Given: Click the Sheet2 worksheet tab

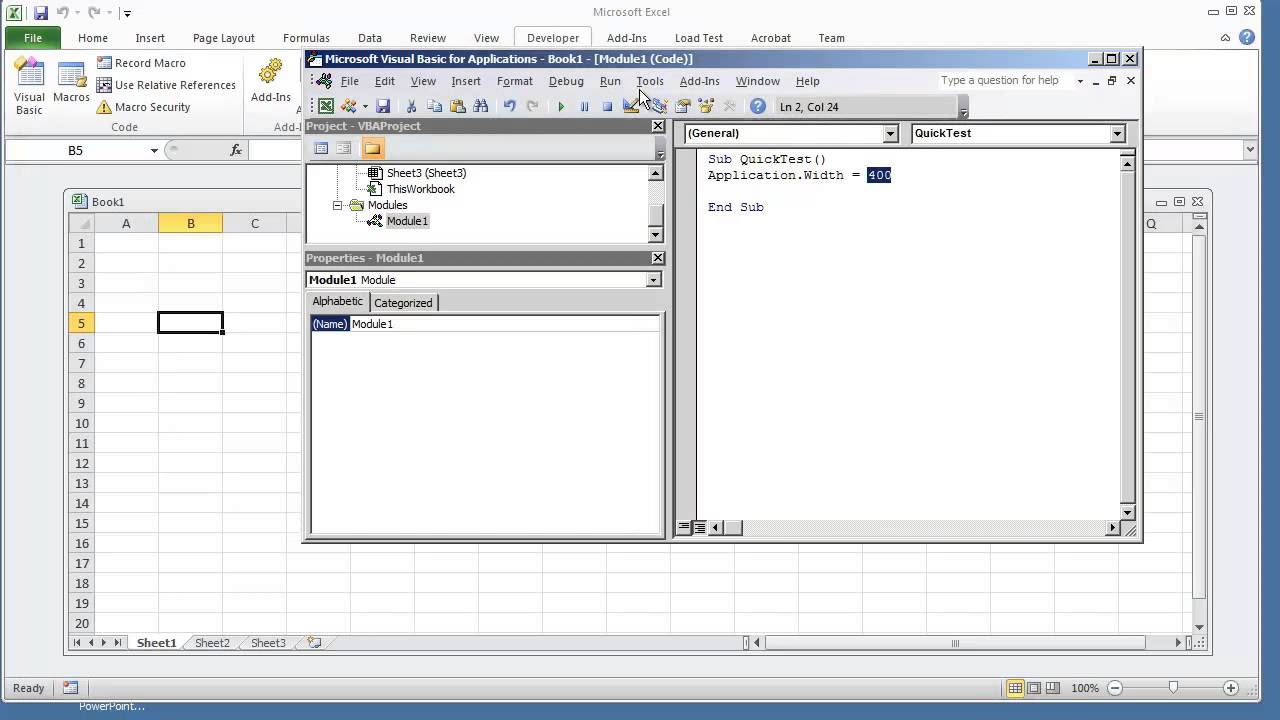Looking at the screenshot, I should coord(212,643).
